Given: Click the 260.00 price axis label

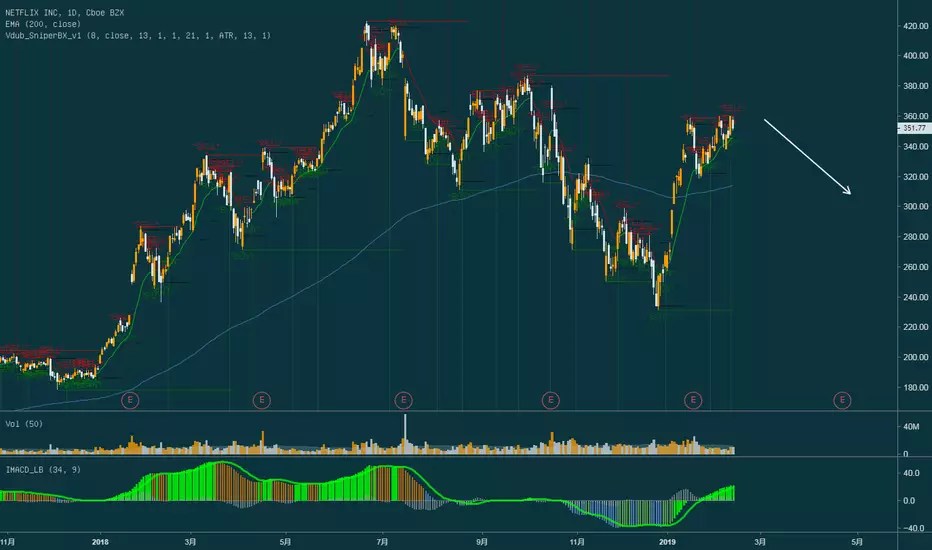Looking at the screenshot, I should pyautogui.click(x=915, y=268).
